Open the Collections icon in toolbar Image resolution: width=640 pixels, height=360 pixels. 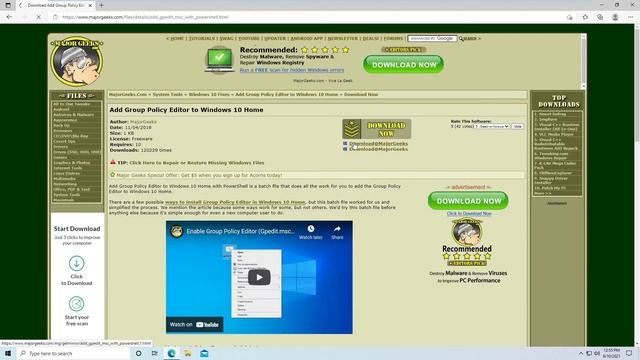point(600,17)
